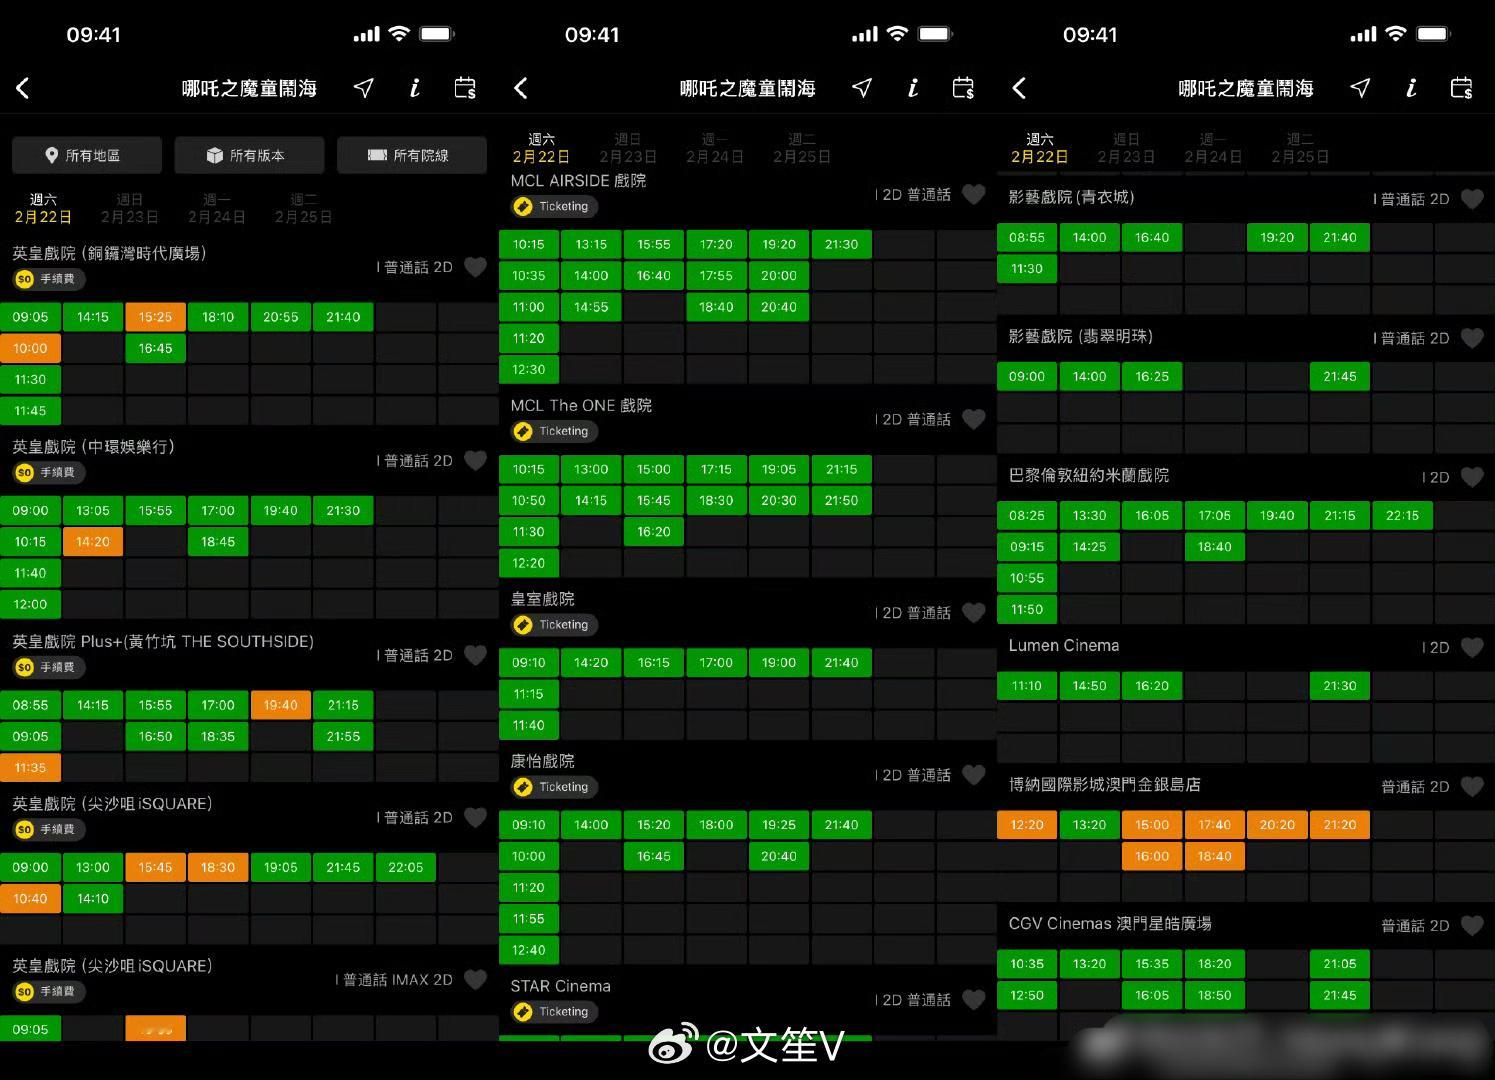Choose the 21:30 showtime at MCL AIRSIDE
The image size is (1495, 1080).
841,244
